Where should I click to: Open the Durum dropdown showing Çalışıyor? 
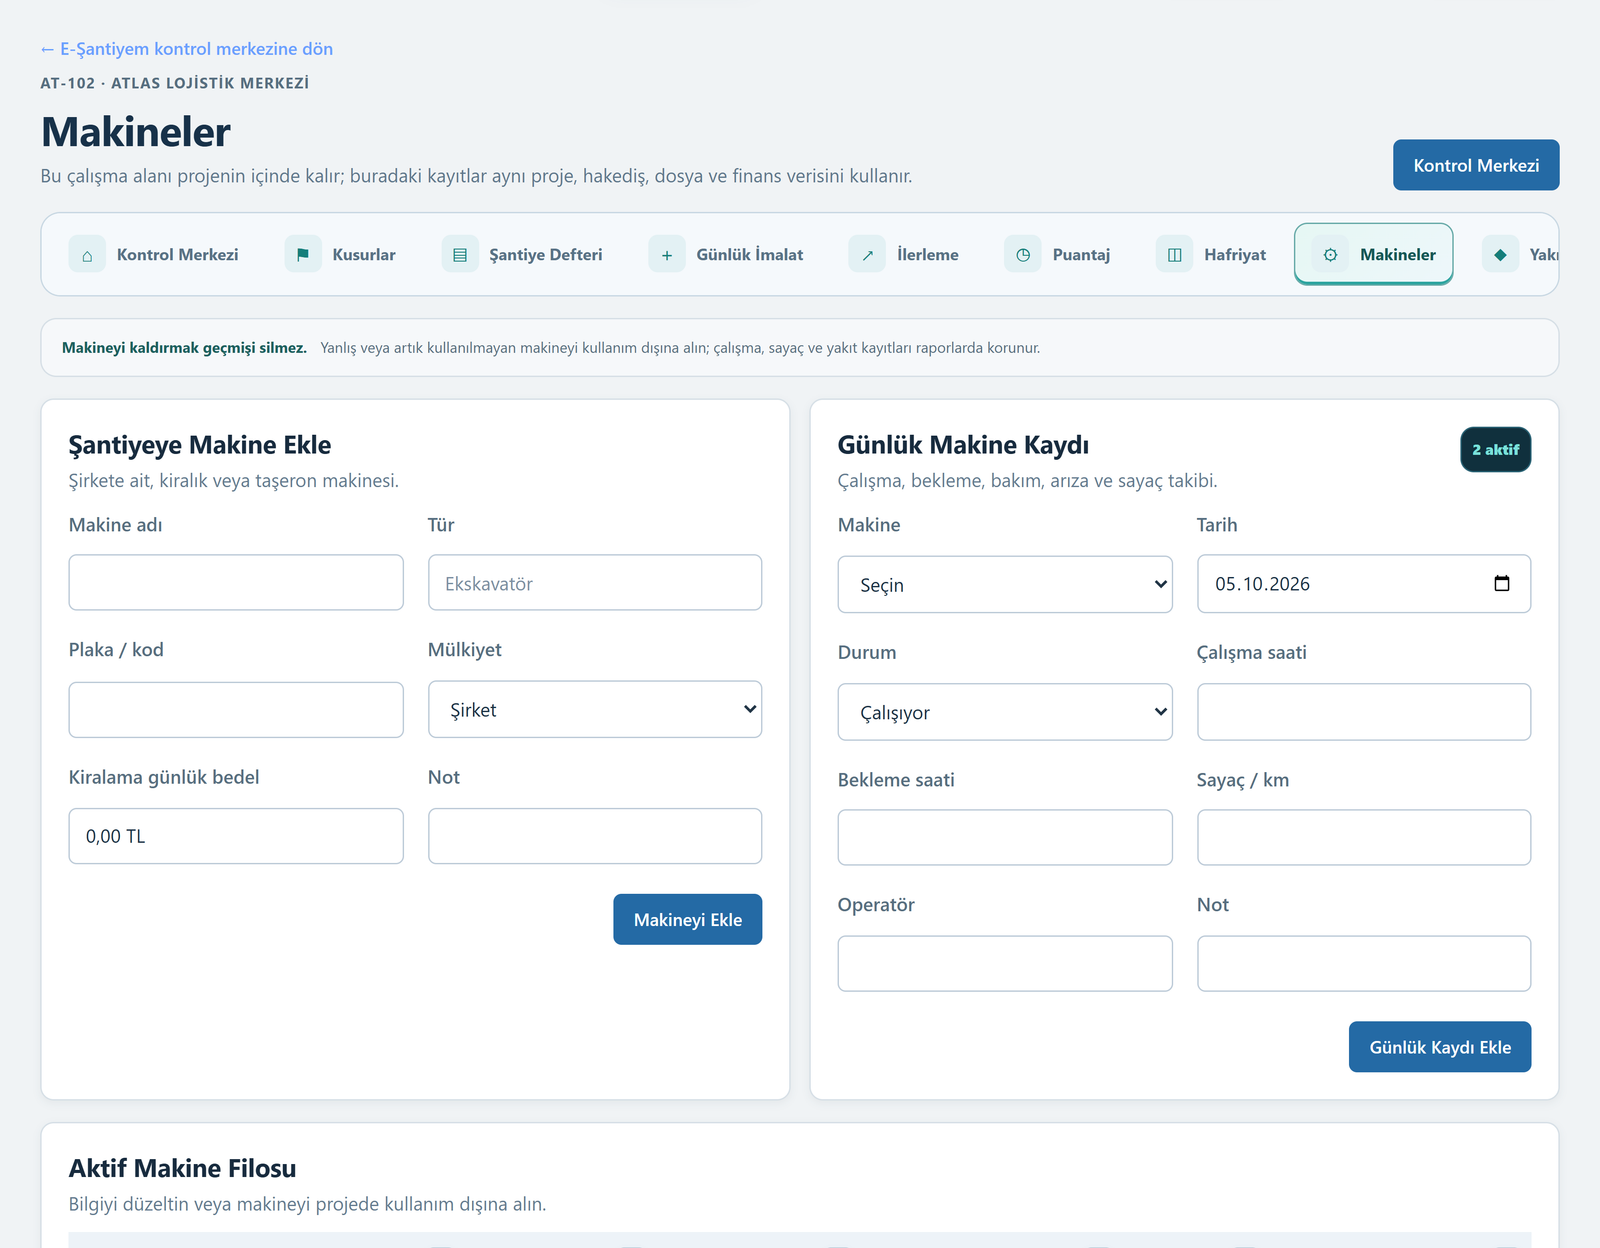pyautogui.click(x=1005, y=712)
